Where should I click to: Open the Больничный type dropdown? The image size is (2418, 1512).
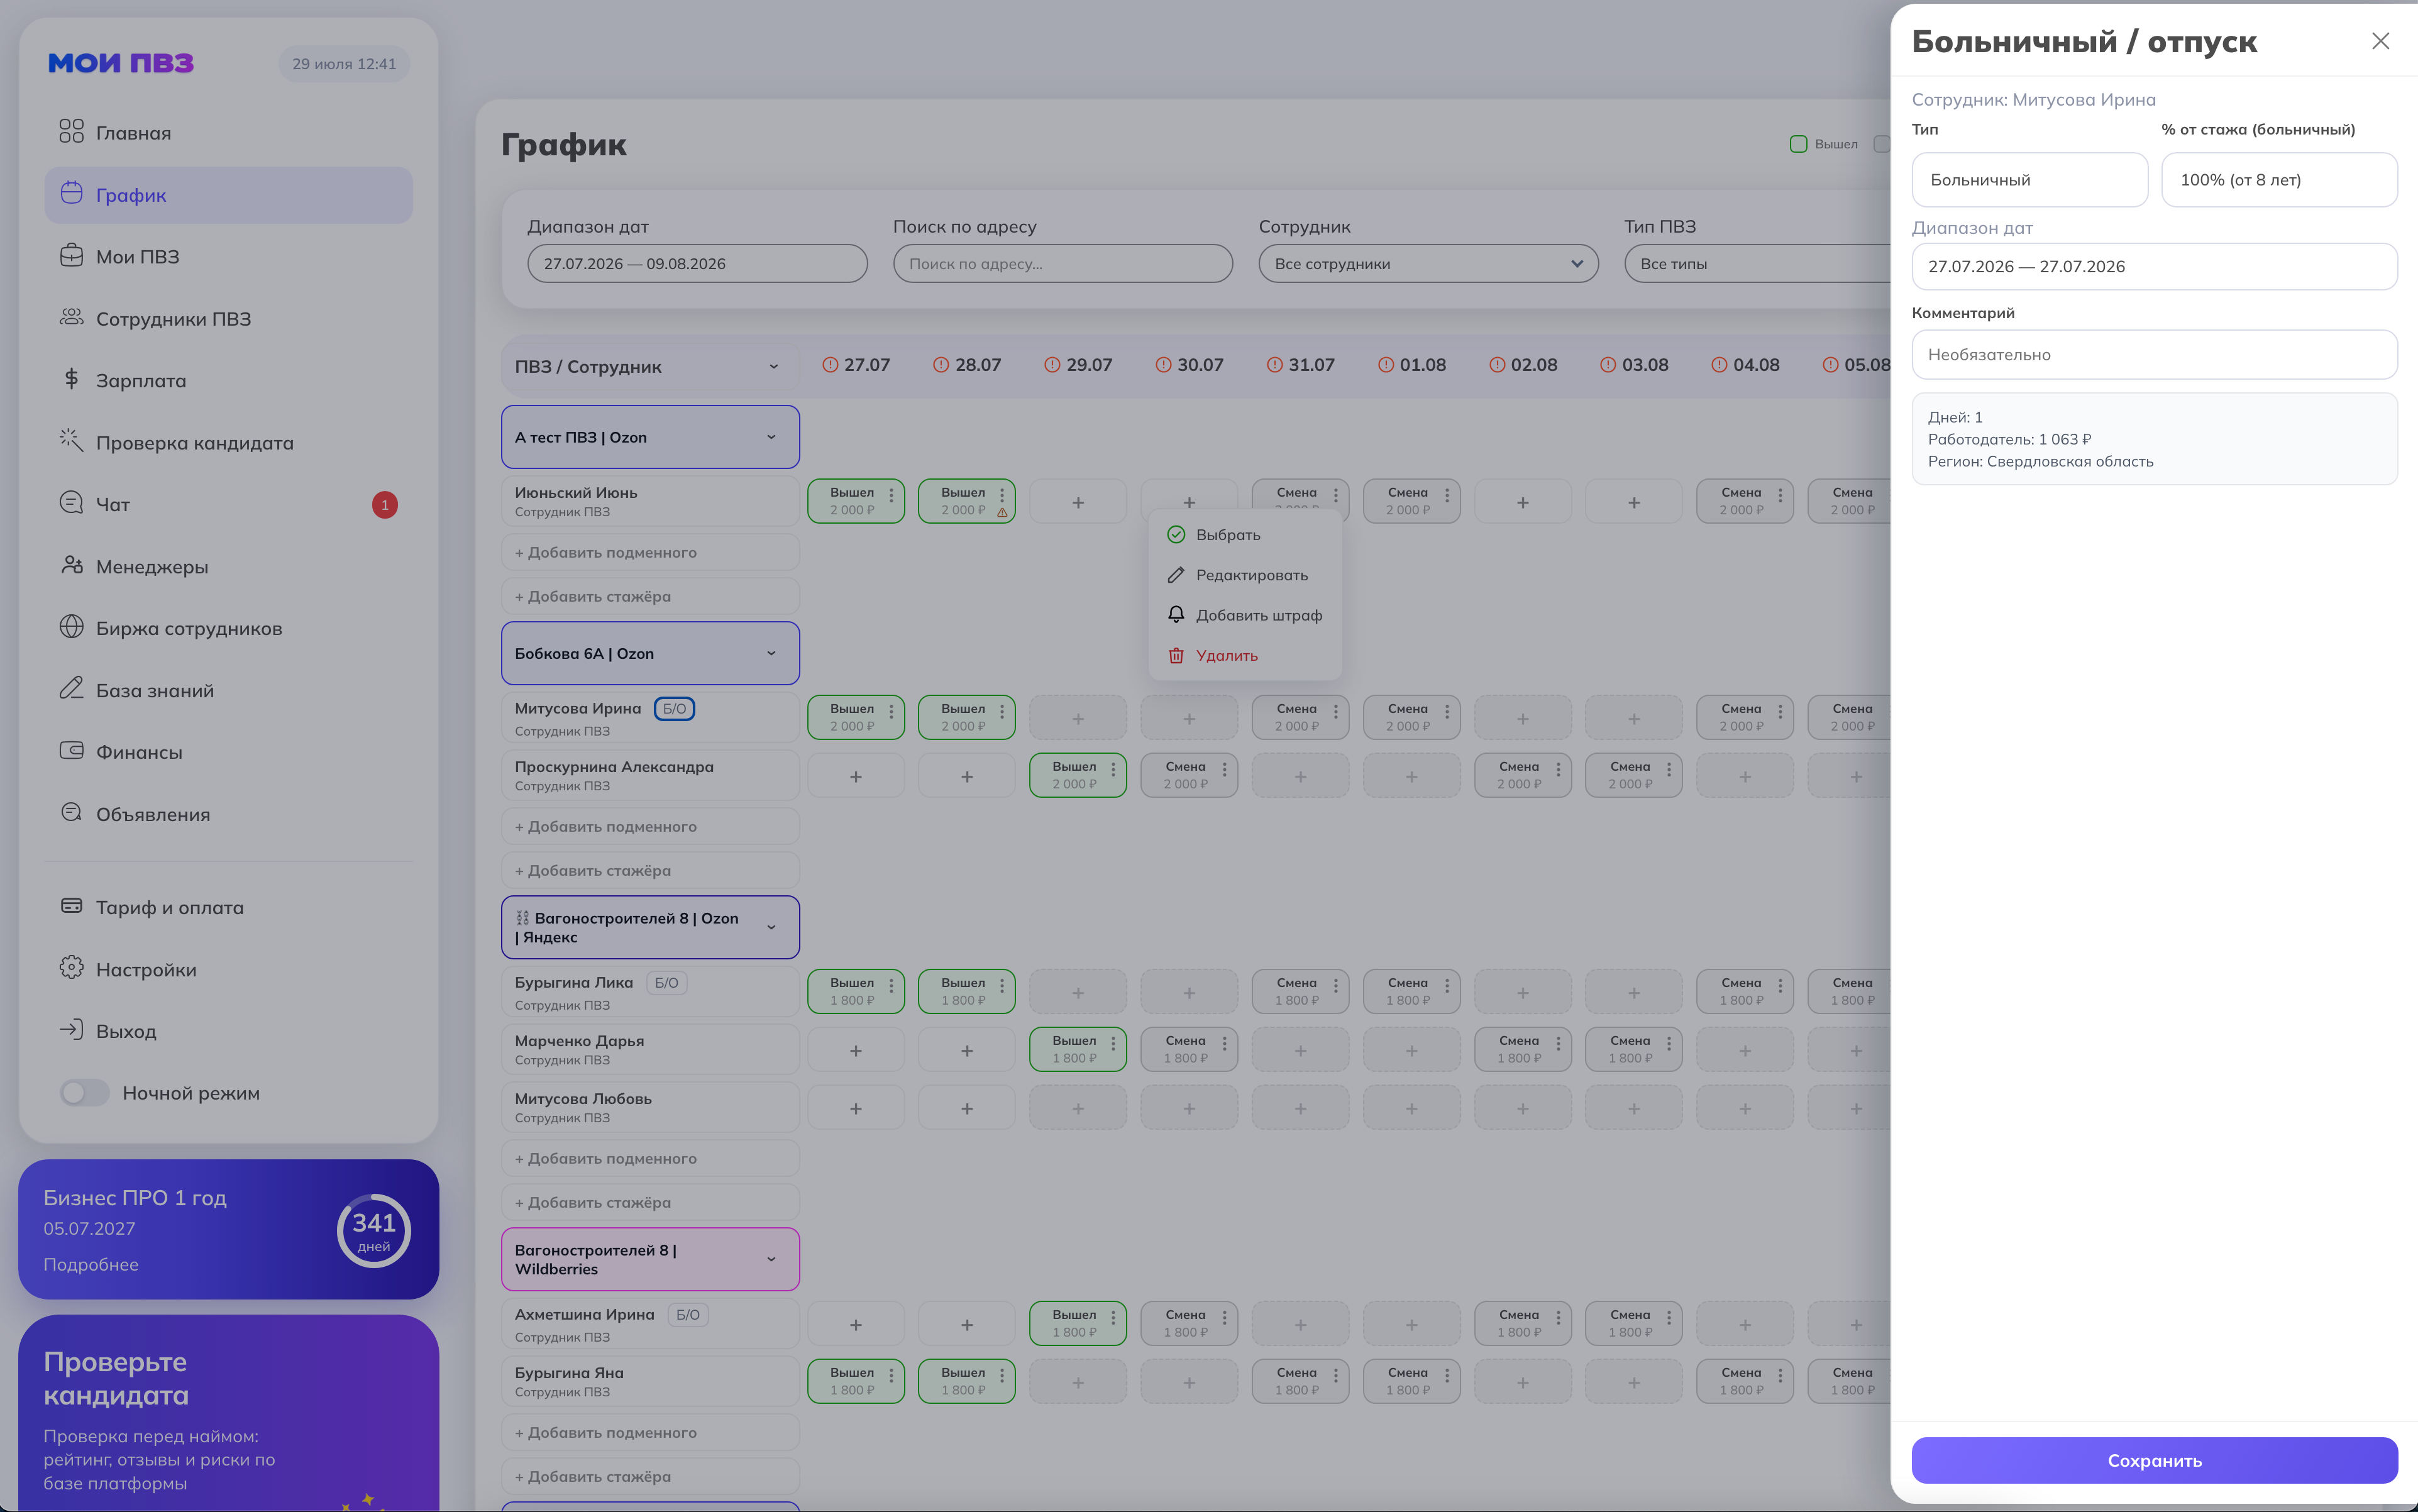2029,180
